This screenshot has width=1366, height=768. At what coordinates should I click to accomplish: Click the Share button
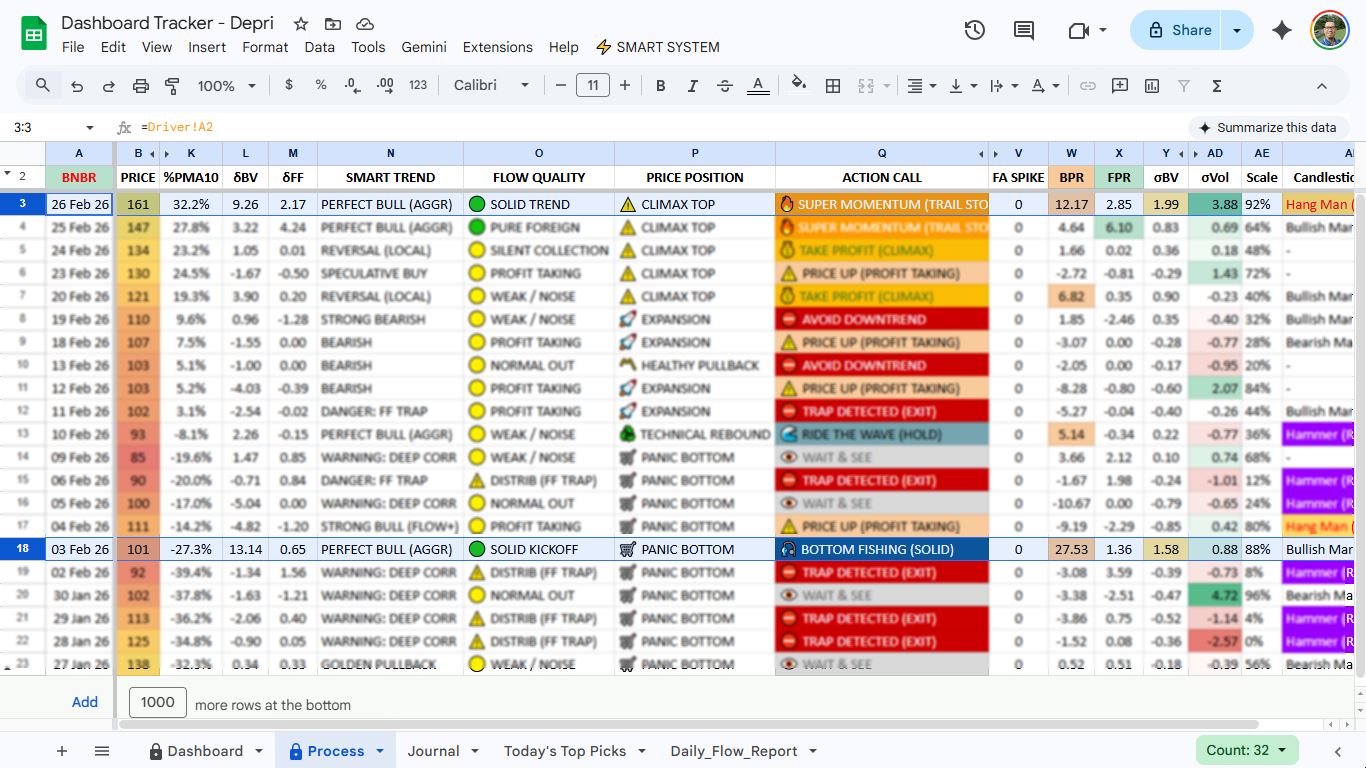pyautogui.click(x=1179, y=30)
